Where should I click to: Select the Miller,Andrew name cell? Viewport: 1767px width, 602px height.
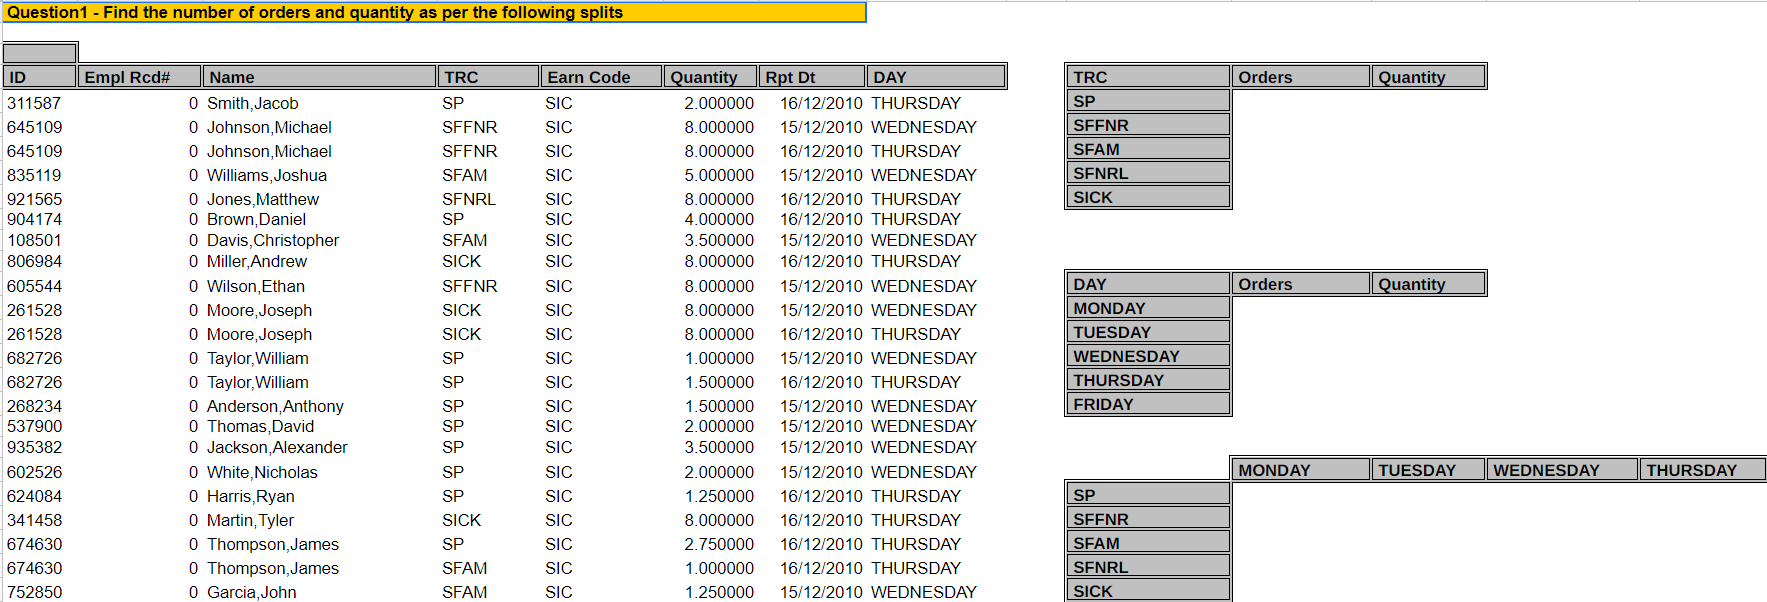(x=257, y=261)
